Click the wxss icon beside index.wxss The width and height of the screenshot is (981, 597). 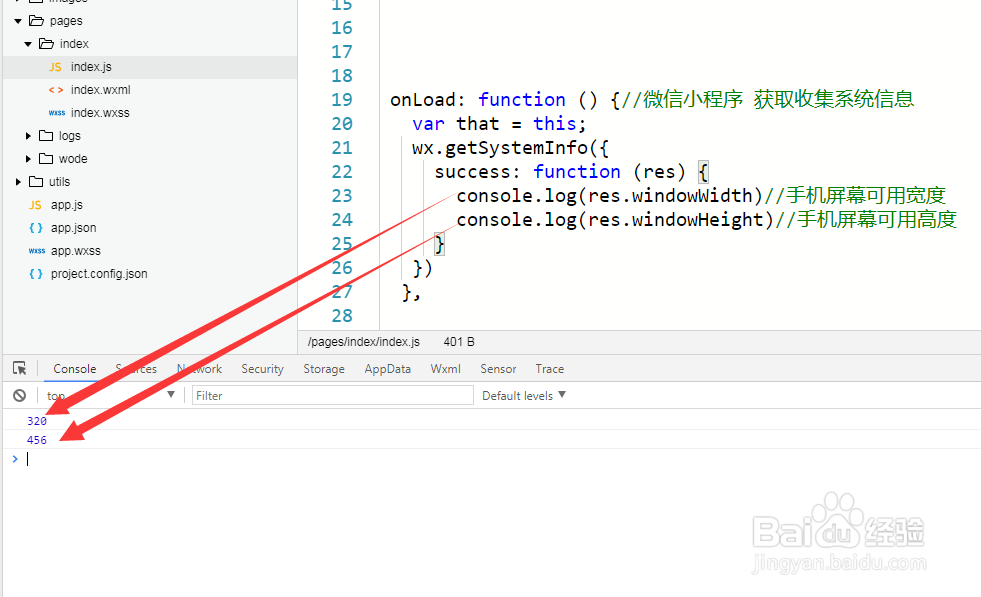pos(56,113)
